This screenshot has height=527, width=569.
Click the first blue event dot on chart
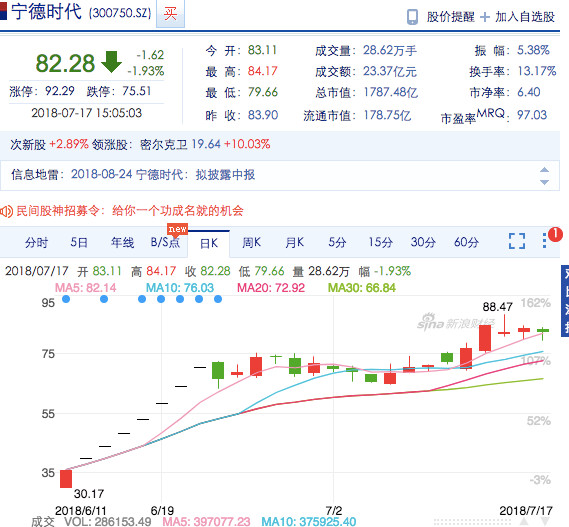point(66,299)
